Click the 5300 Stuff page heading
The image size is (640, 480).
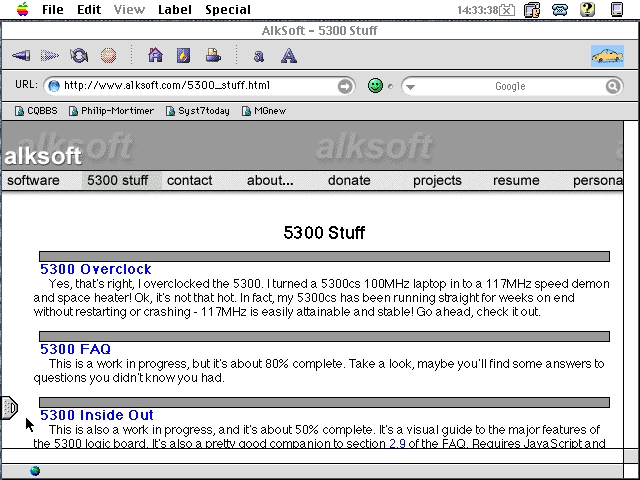324,233
